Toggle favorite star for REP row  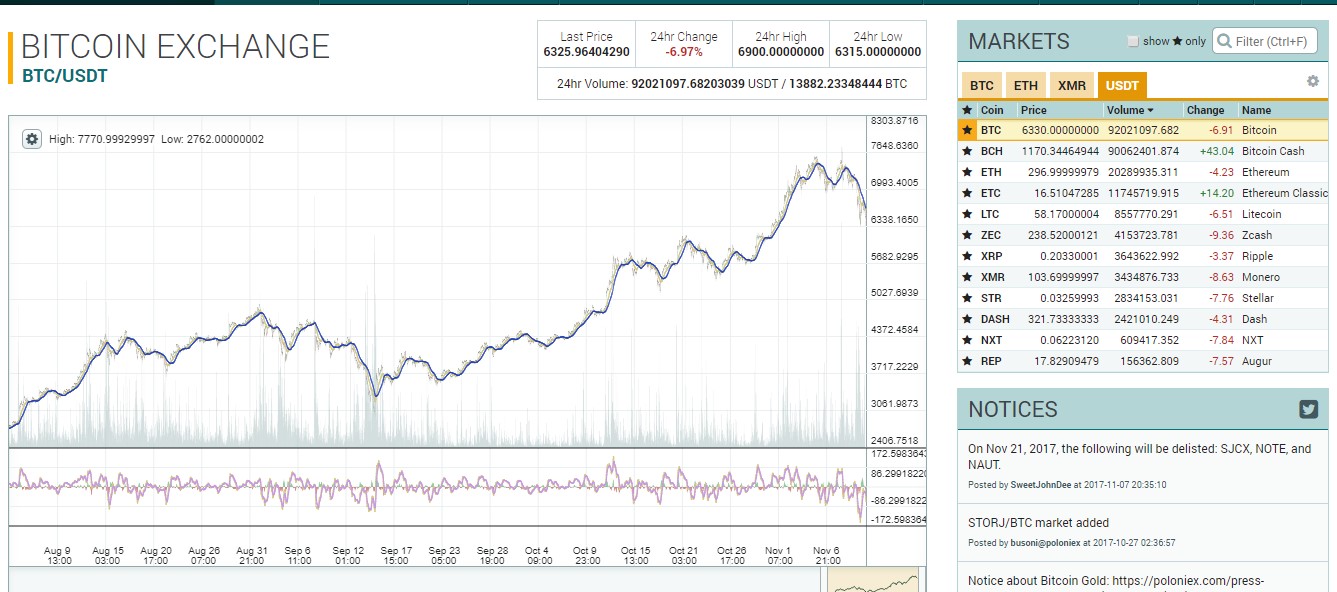pyautogui.click(x=967, y=361)
